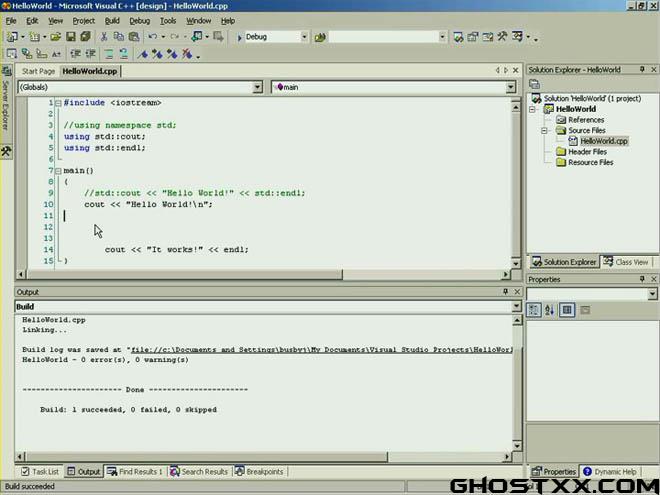Viewport: 660px width, 495px height.
Task: Clear all bookmarks with red-X flag icon
Action: click(187, 54)
